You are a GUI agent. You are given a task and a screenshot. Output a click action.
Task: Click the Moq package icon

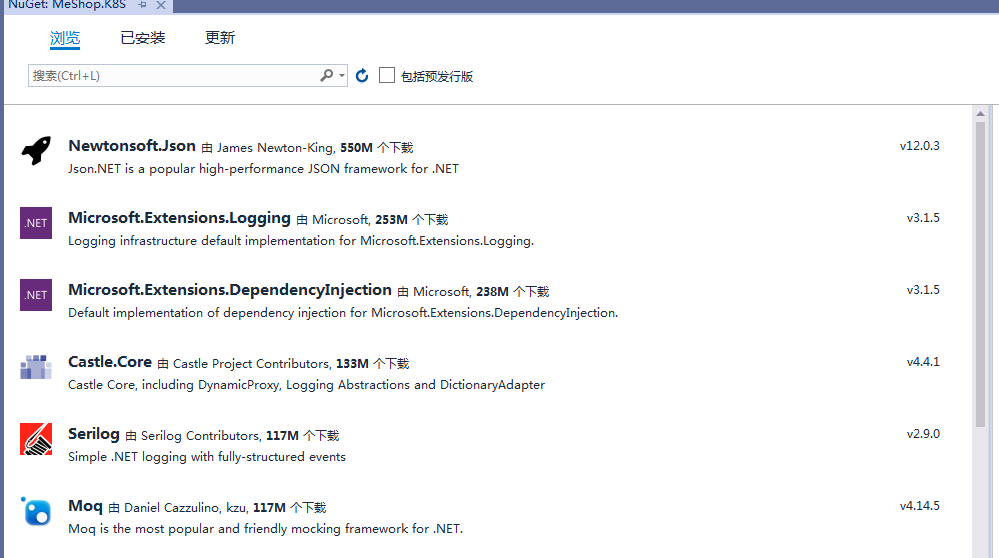[36, 511]
